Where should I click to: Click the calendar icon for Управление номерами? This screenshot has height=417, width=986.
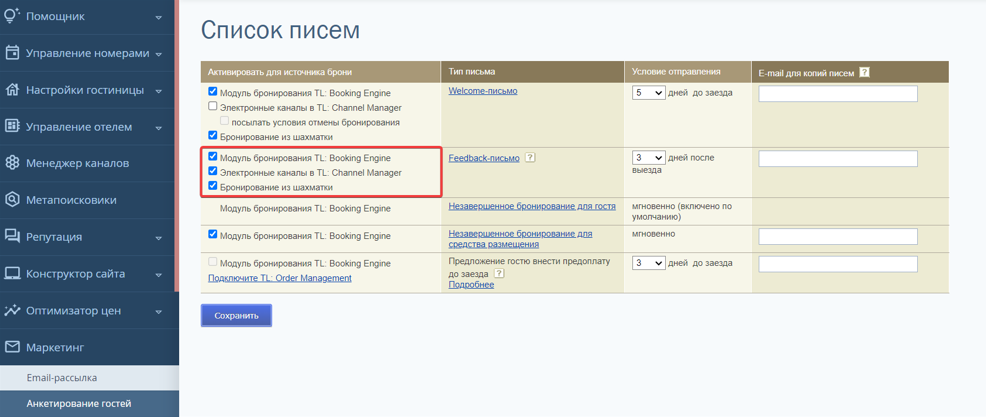tap(13, 53)
